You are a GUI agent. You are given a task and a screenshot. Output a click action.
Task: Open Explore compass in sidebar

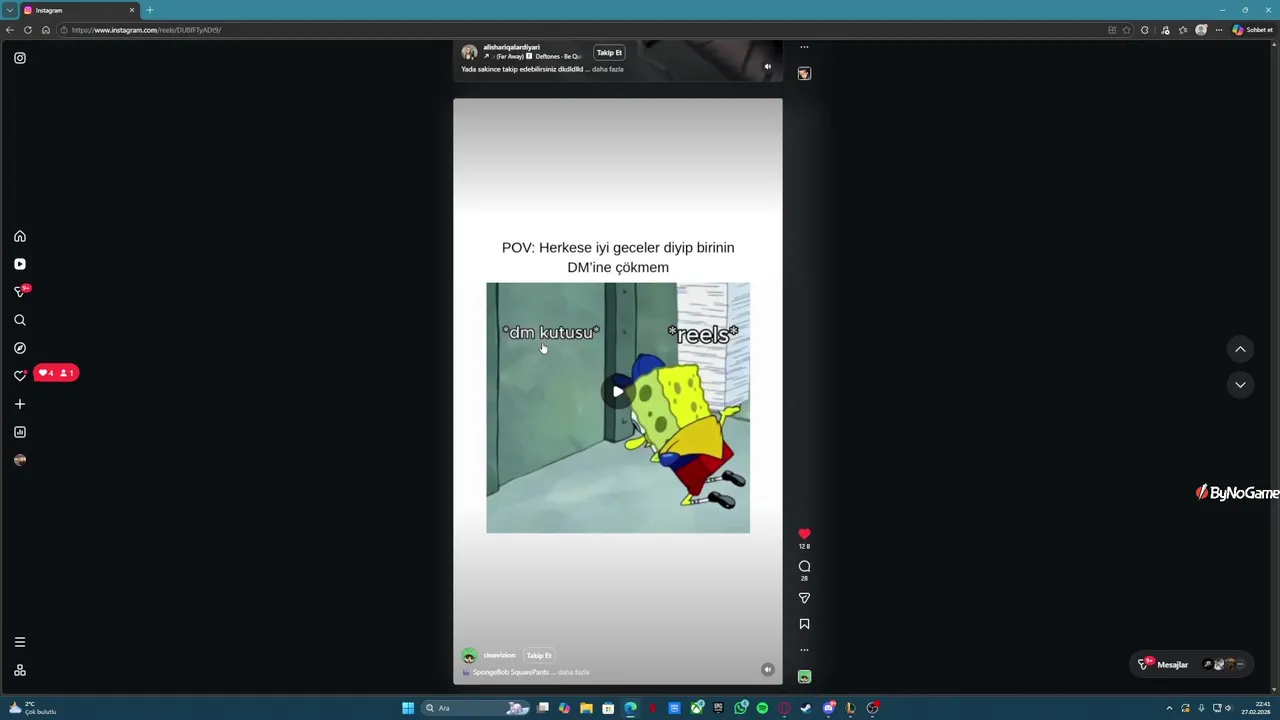pyautogui.click(x=19, y=348)
